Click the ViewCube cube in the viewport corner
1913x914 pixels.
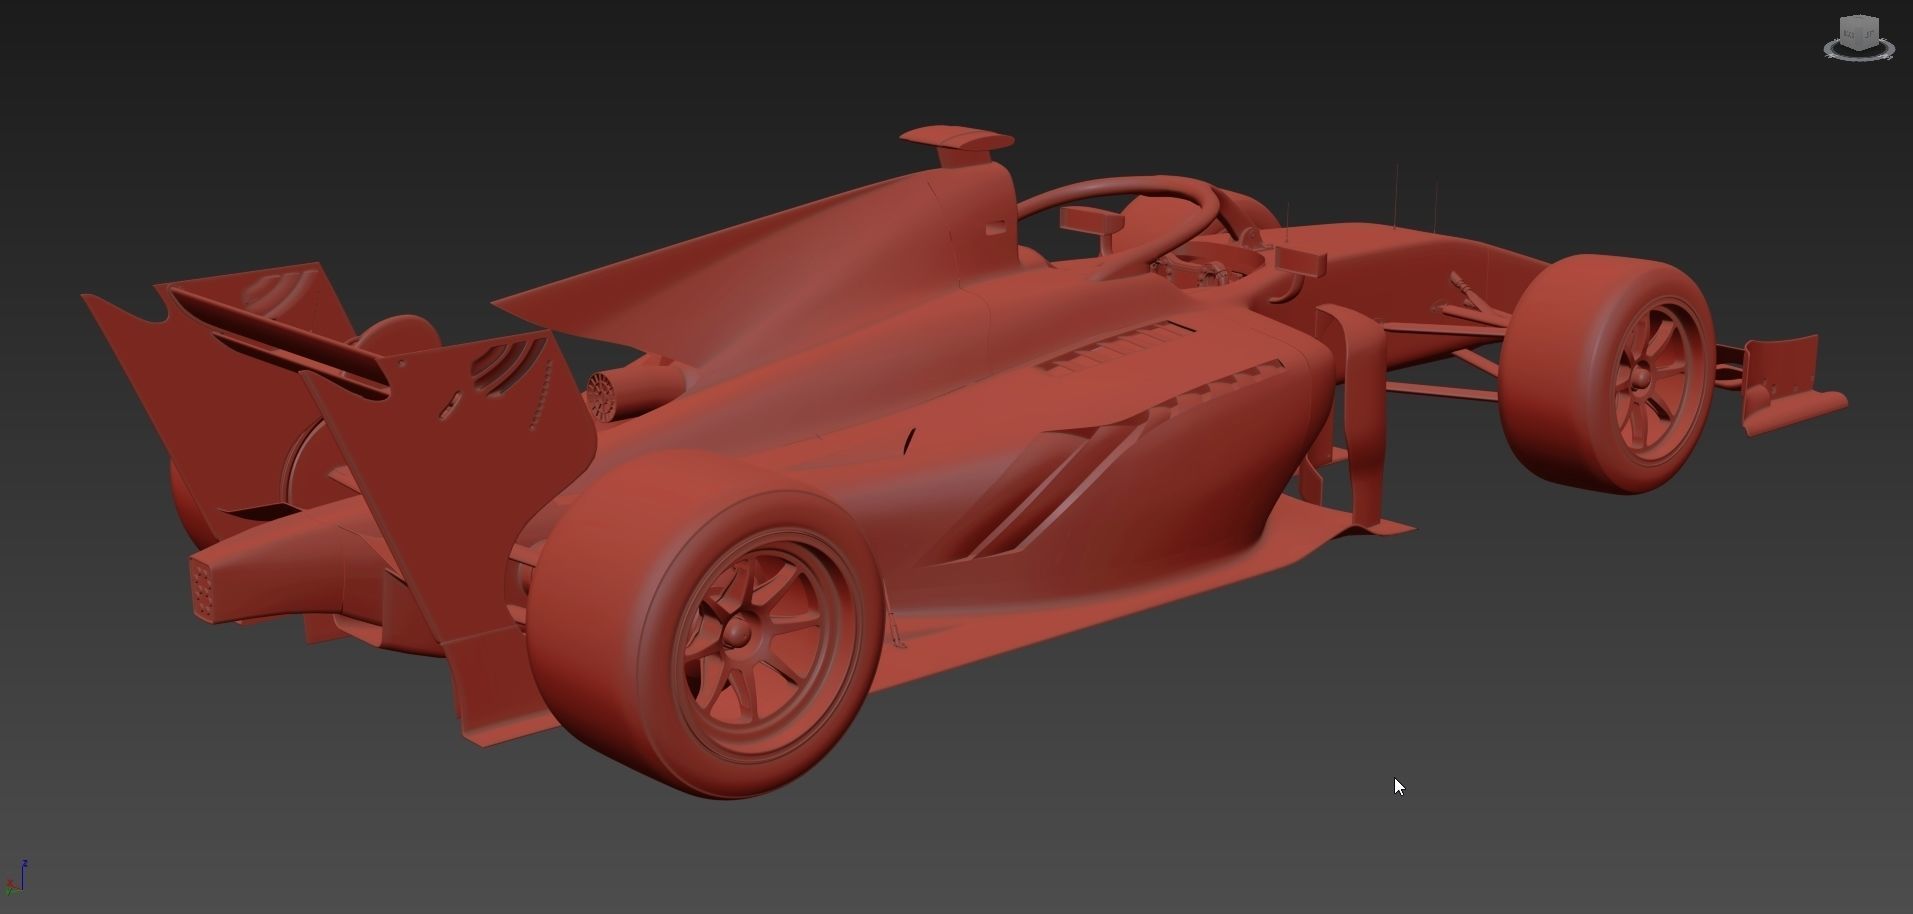click(1858, 32)
